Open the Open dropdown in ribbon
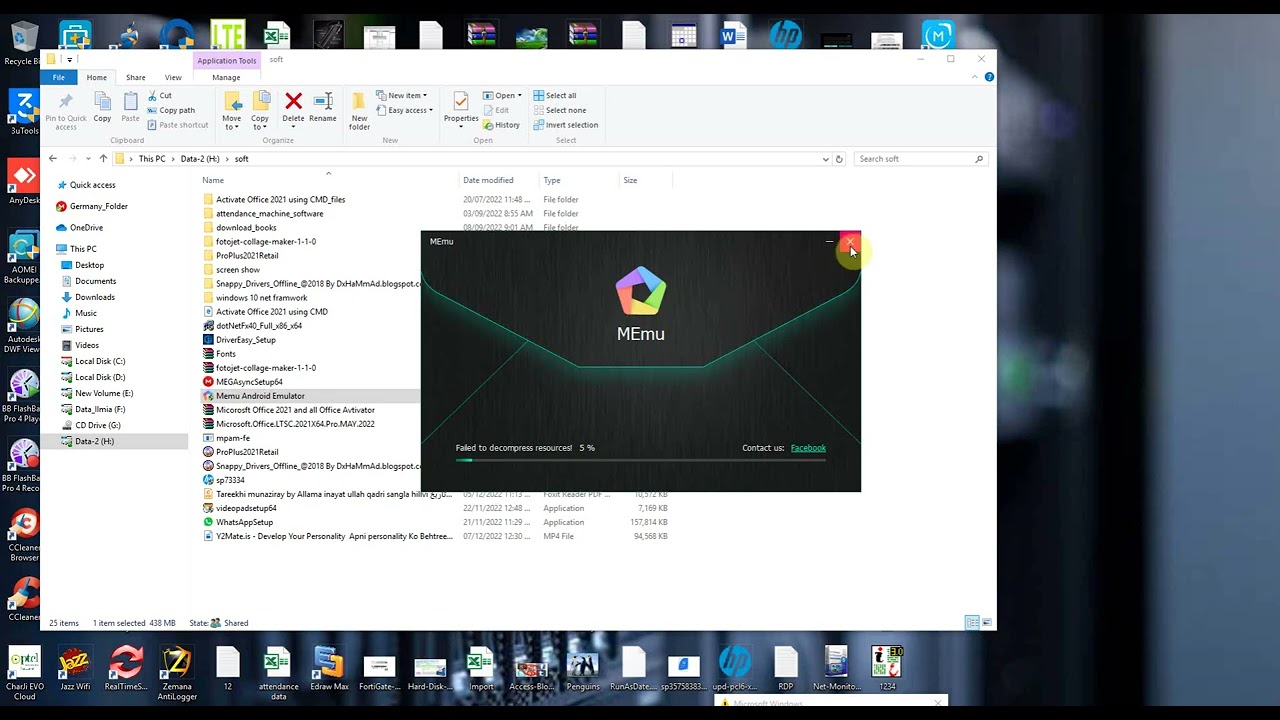This screenshot has height=720, width=1280. coord(502,96)
